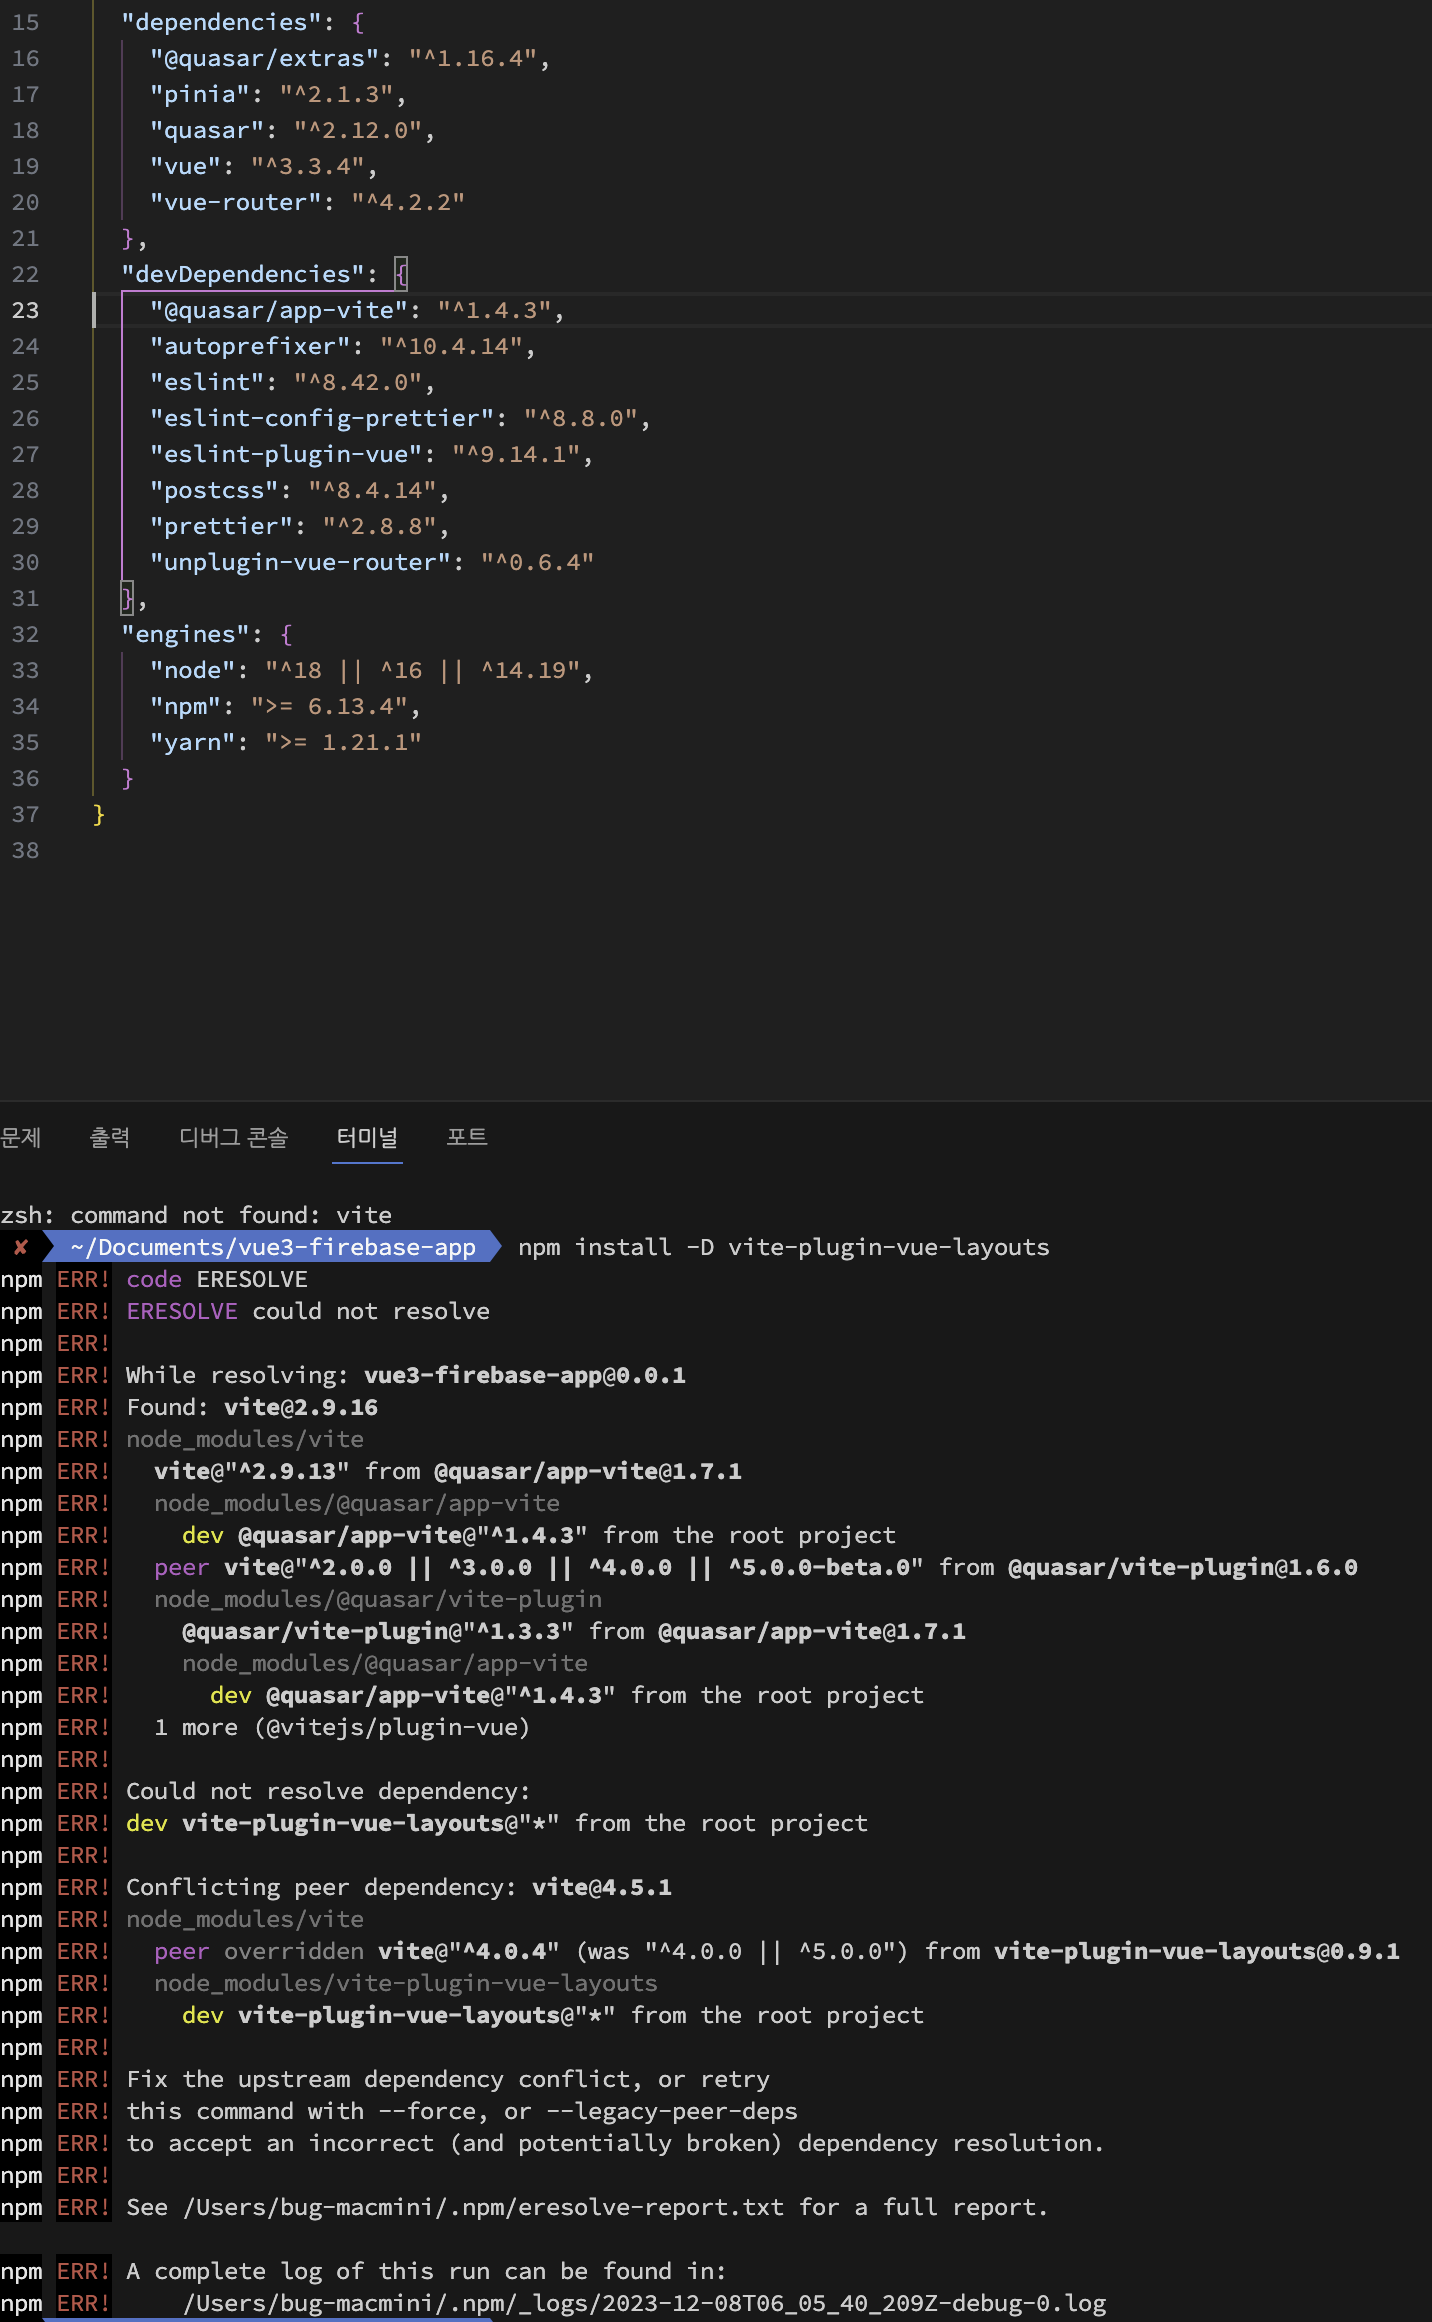The width and height of the screenshot is (1432, 2322).
Task: Click the "pinia" key in dependencies
Action: [200, 94]
